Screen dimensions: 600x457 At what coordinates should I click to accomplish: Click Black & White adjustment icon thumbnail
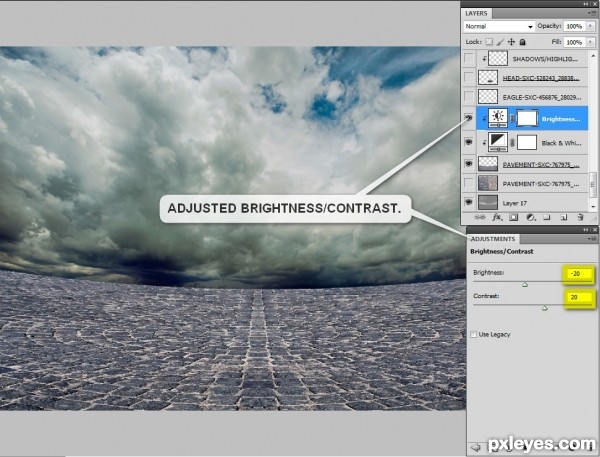click(x=498, y=142)
